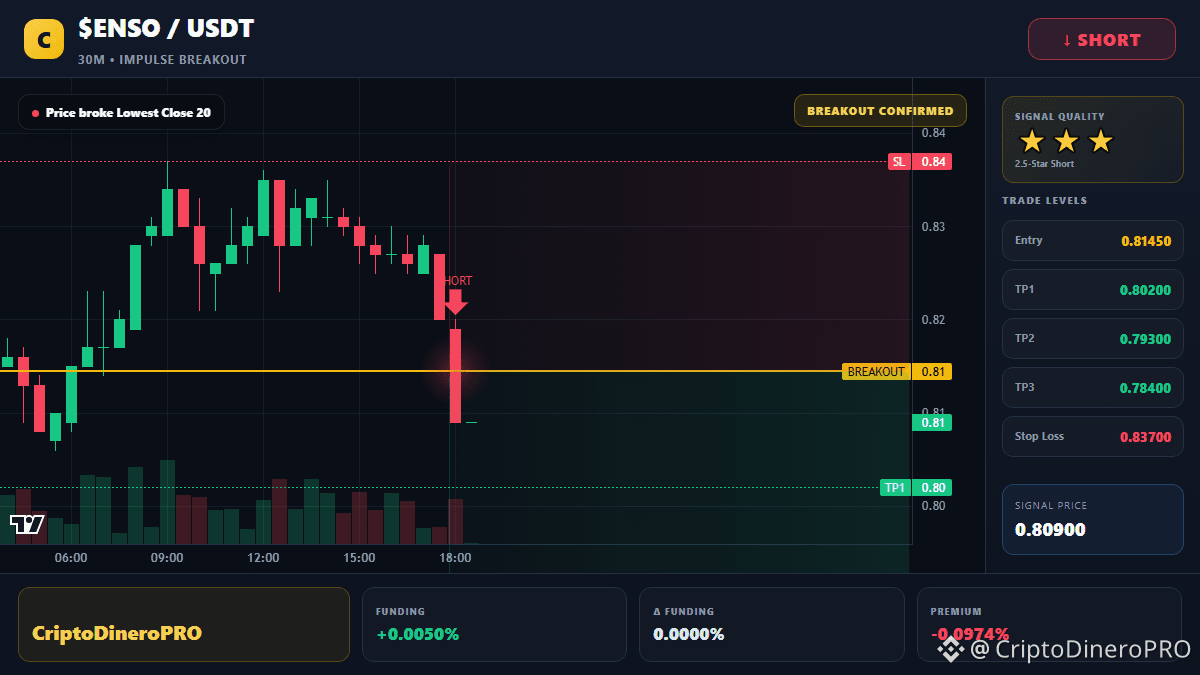Click the Entry 0.81450 row

tap(1093, 240)
